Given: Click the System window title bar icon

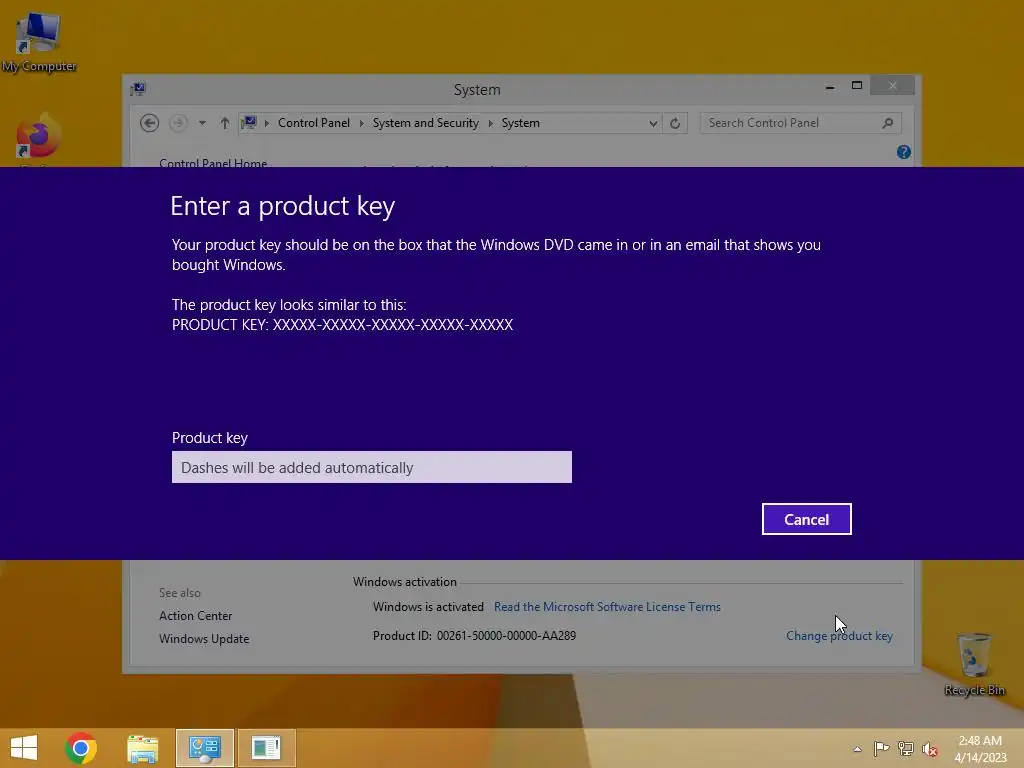Looking at the screenshot, I should tap(138, 89).
